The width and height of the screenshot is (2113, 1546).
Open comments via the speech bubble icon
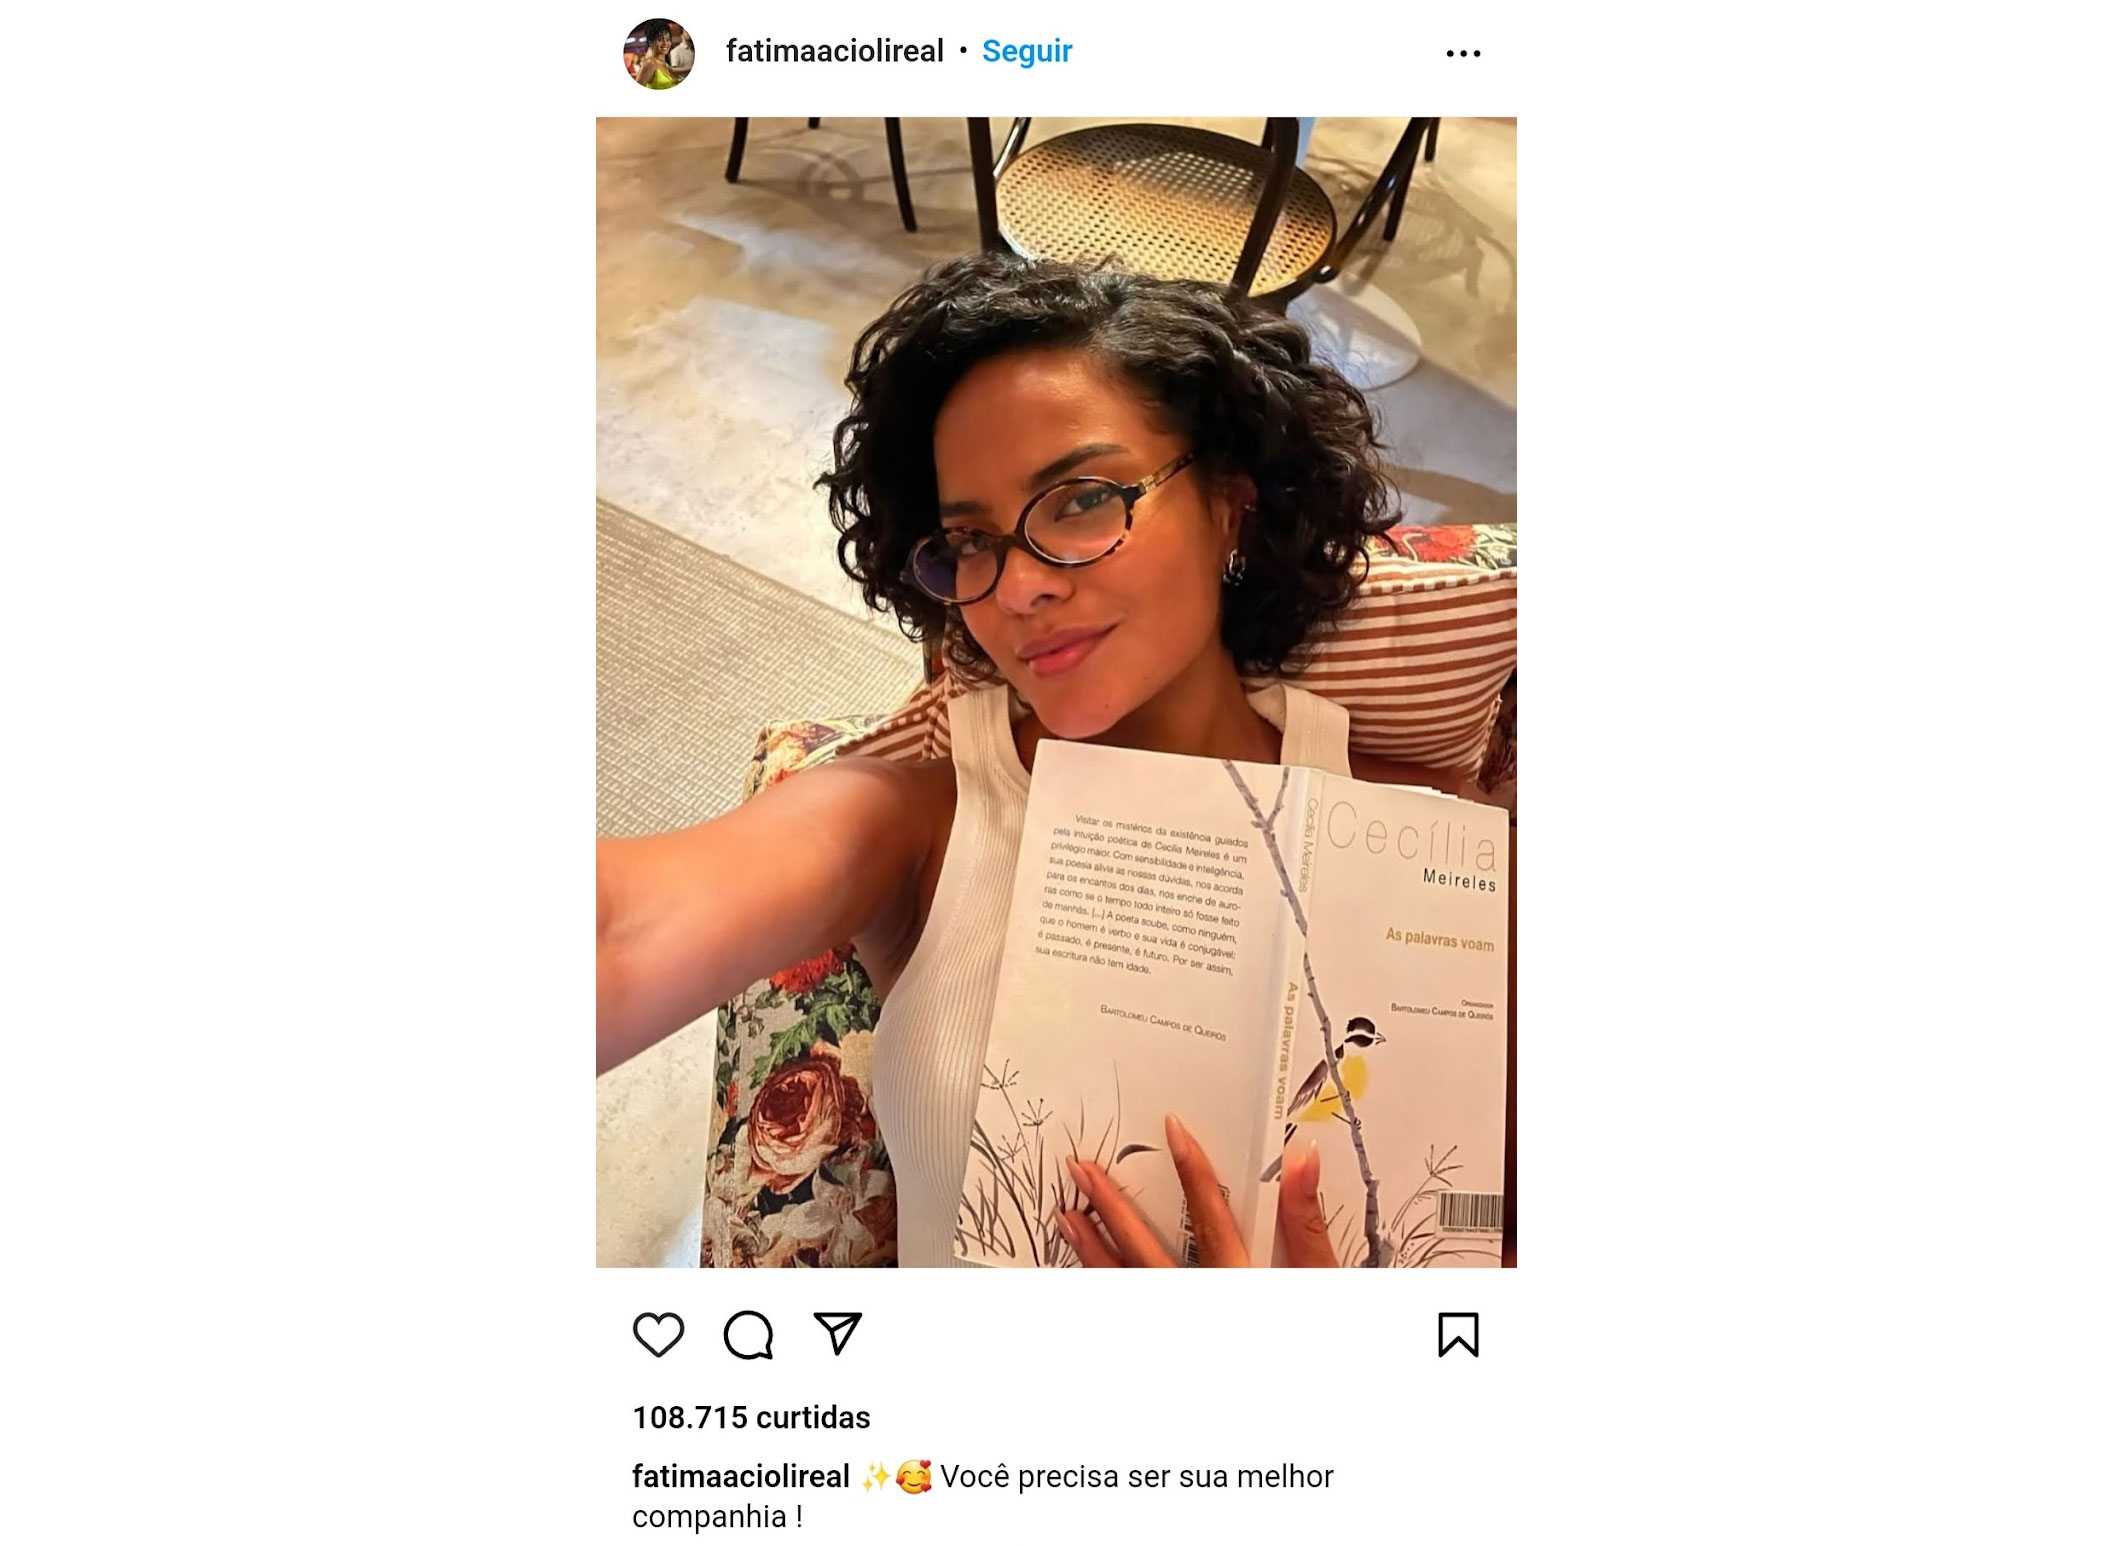(x=748, y=1334)
